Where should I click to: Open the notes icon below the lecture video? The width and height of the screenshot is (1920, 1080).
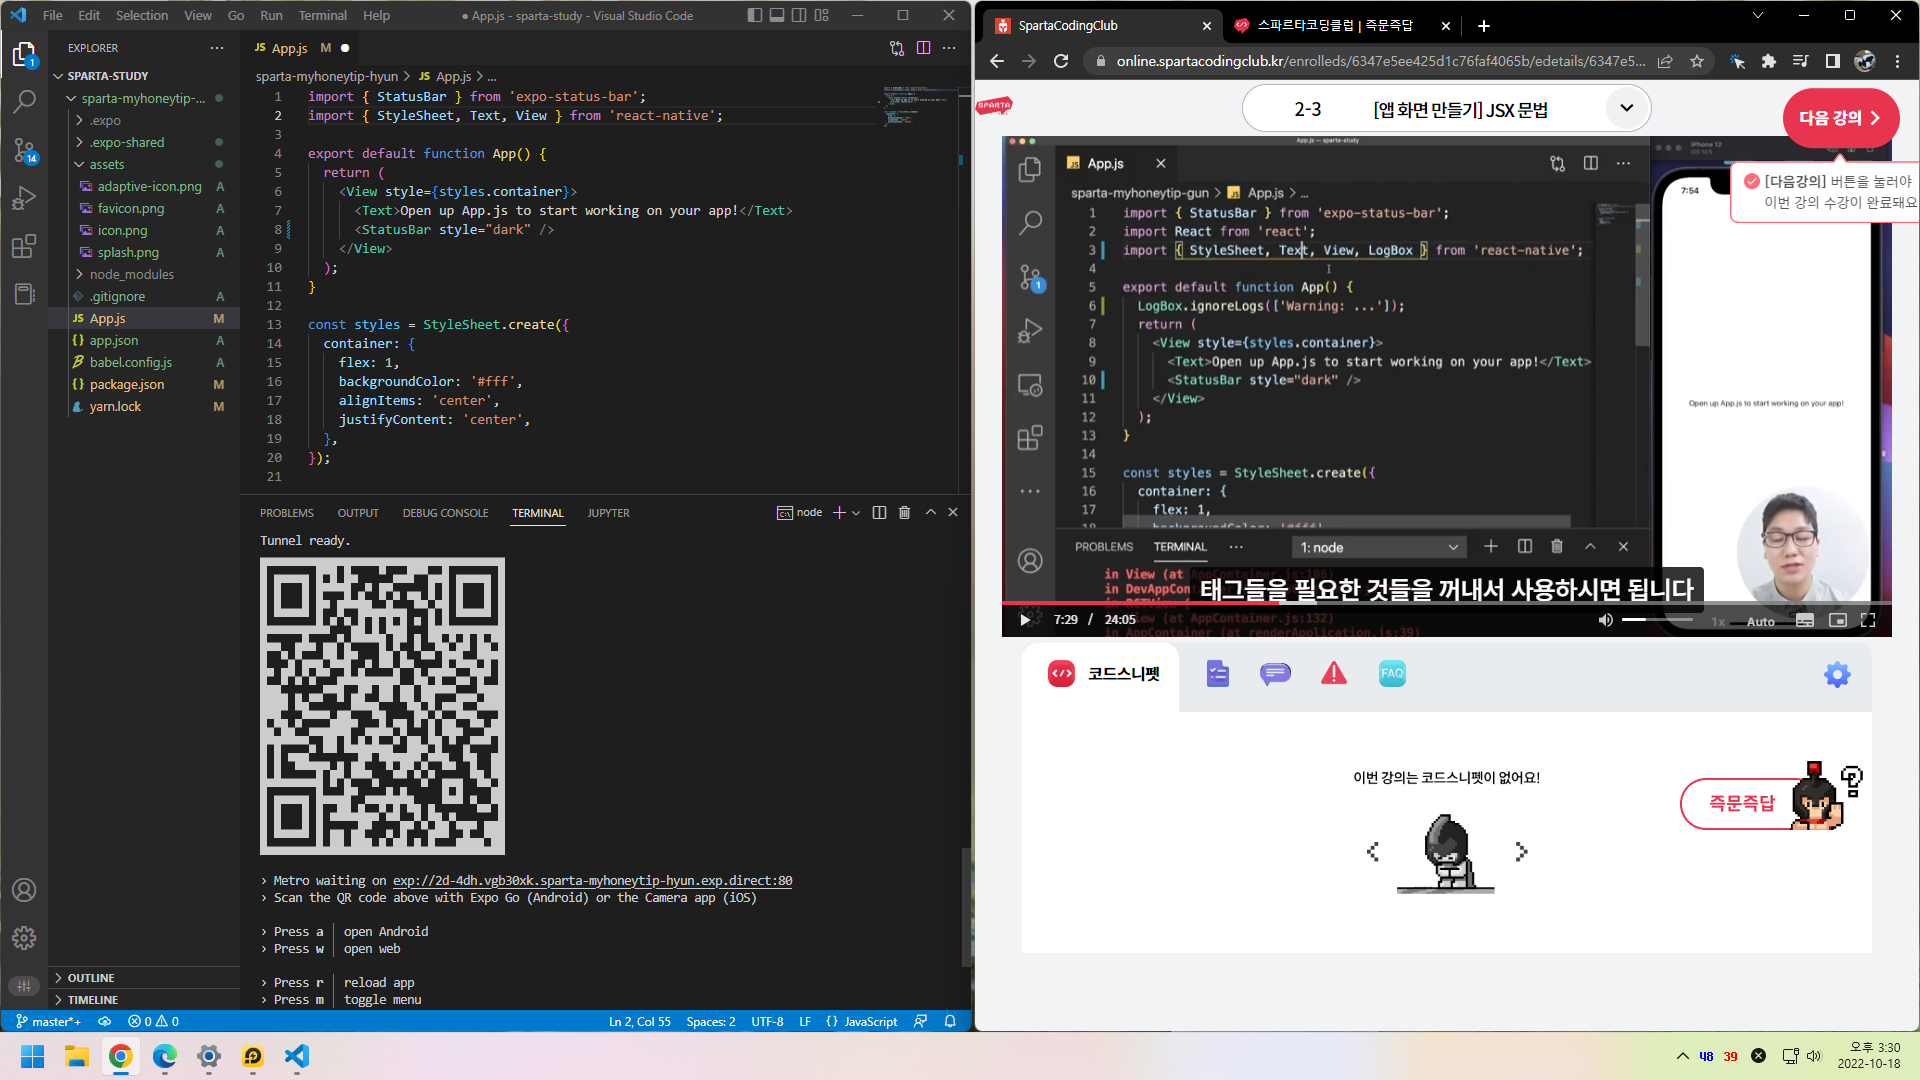1217,674
